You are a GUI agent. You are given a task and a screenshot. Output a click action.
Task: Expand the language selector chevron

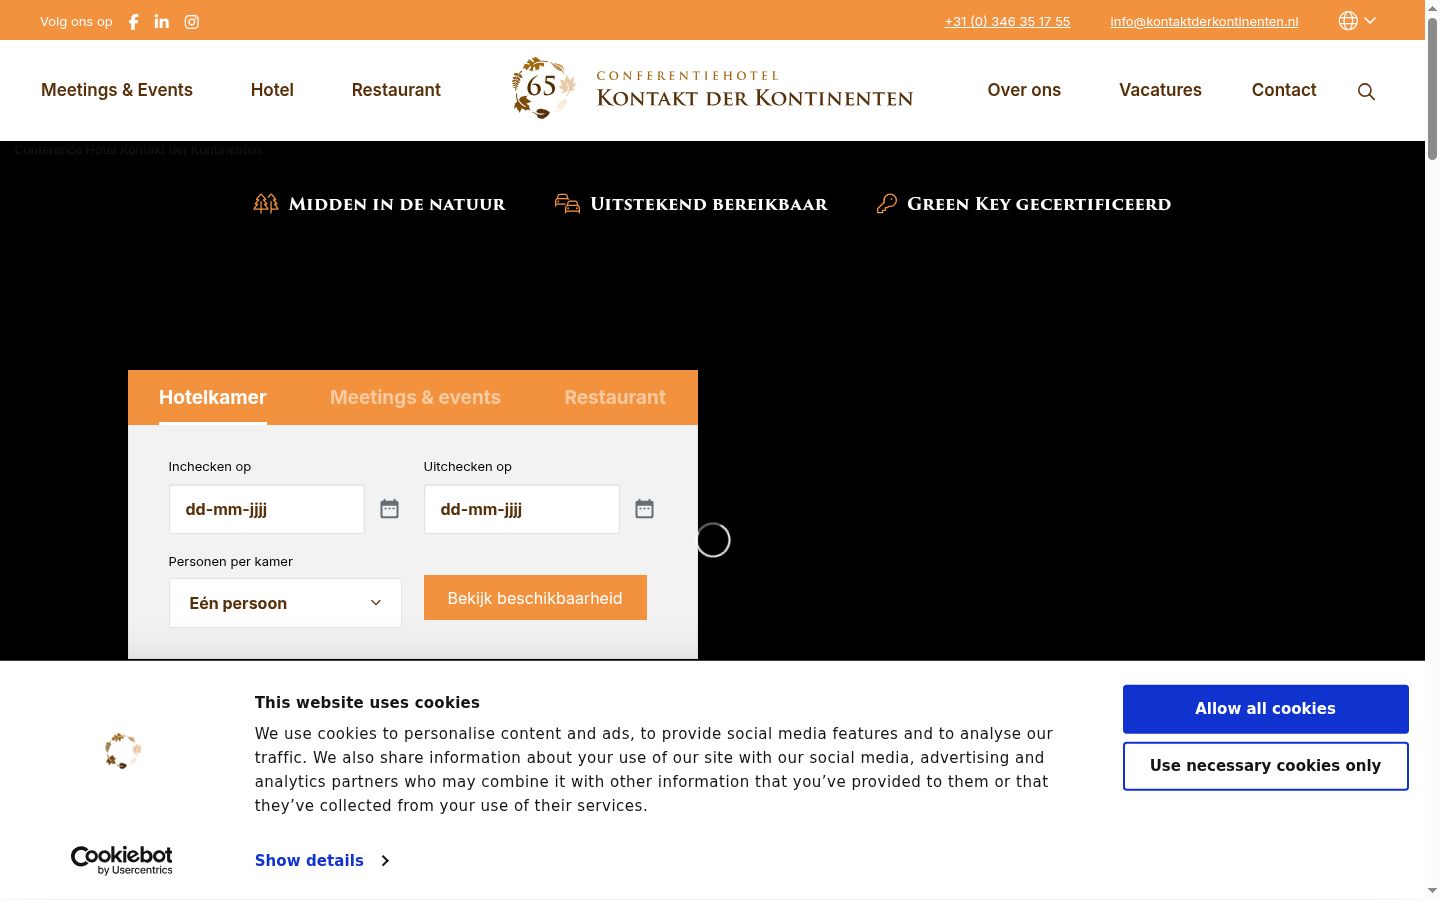1371,21
